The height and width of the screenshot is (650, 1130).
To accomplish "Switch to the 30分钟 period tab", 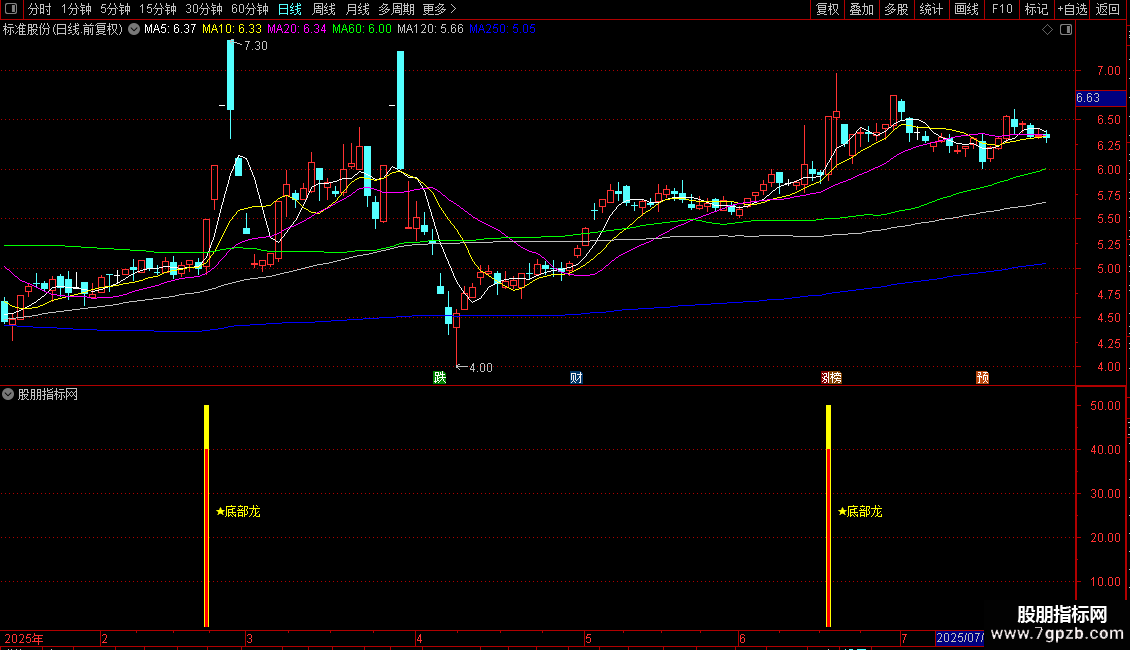I will point(204,9).
